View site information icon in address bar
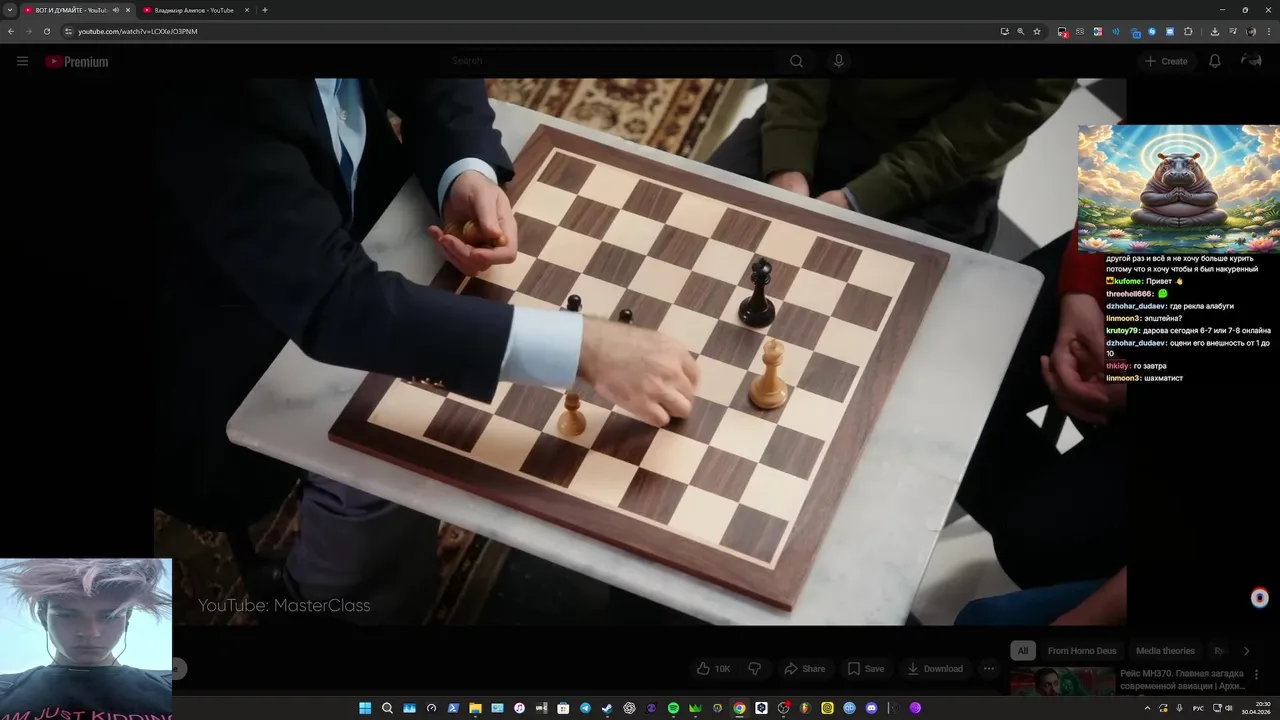Viewport: 1280px width, 720px height. pos(68,31)
